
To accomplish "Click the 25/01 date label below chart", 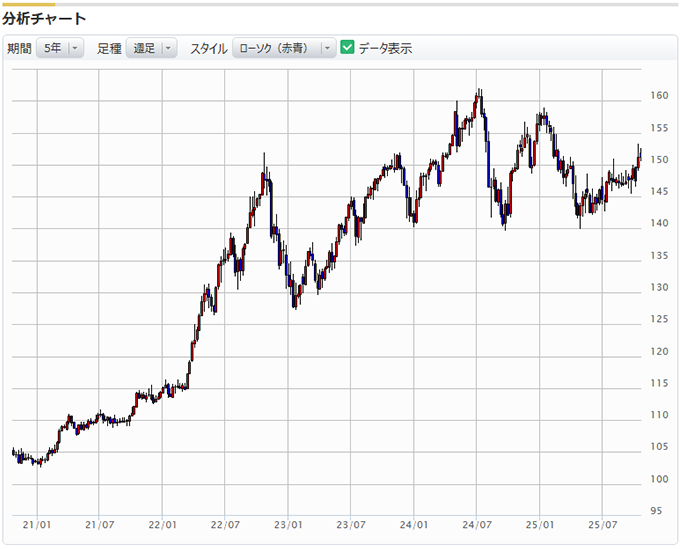I will [540, 524].
